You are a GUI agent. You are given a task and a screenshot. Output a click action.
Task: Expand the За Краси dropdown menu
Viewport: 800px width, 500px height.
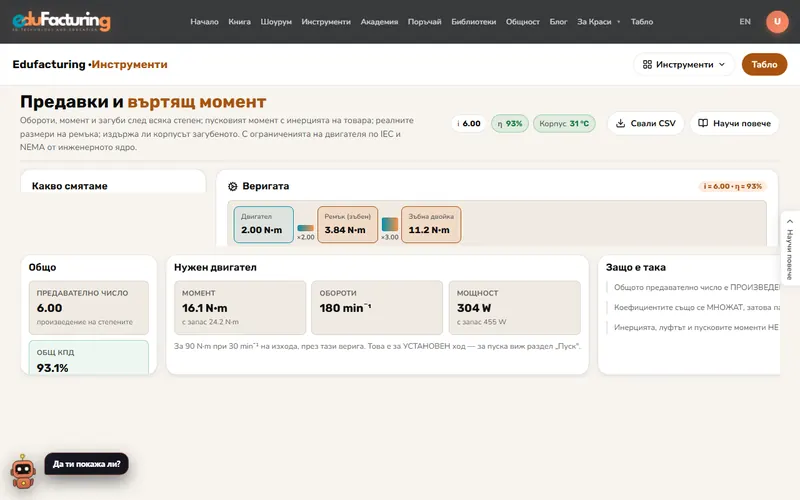598,21
